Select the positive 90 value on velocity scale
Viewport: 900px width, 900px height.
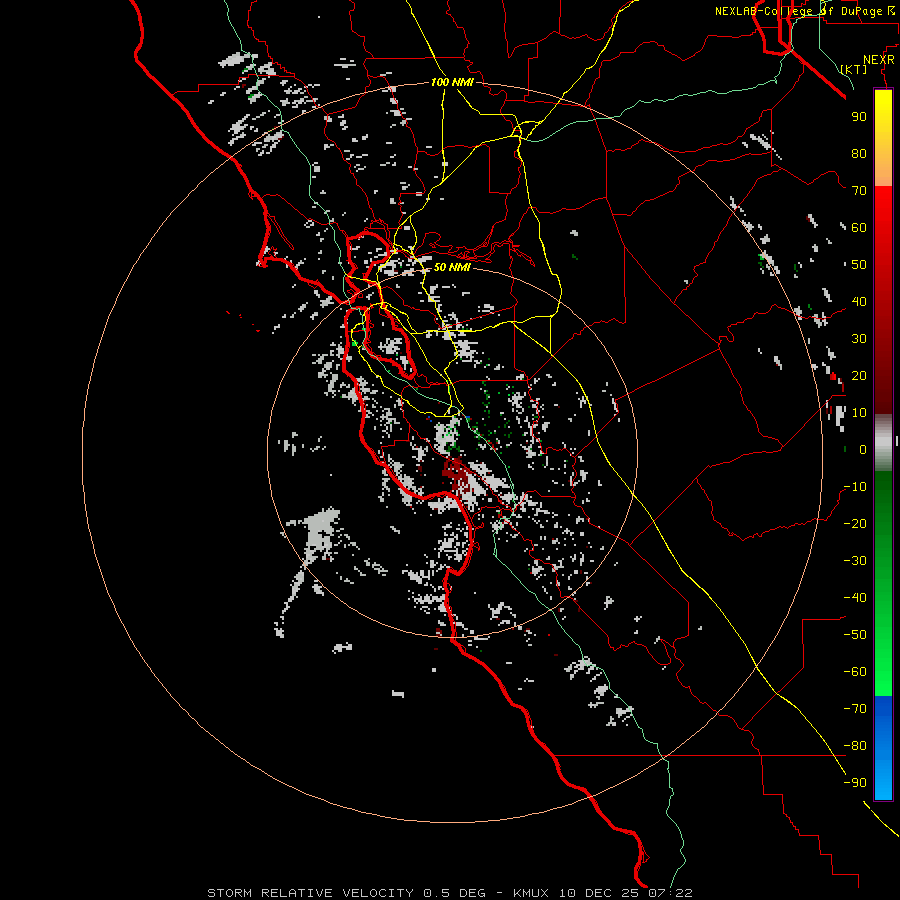859,117
